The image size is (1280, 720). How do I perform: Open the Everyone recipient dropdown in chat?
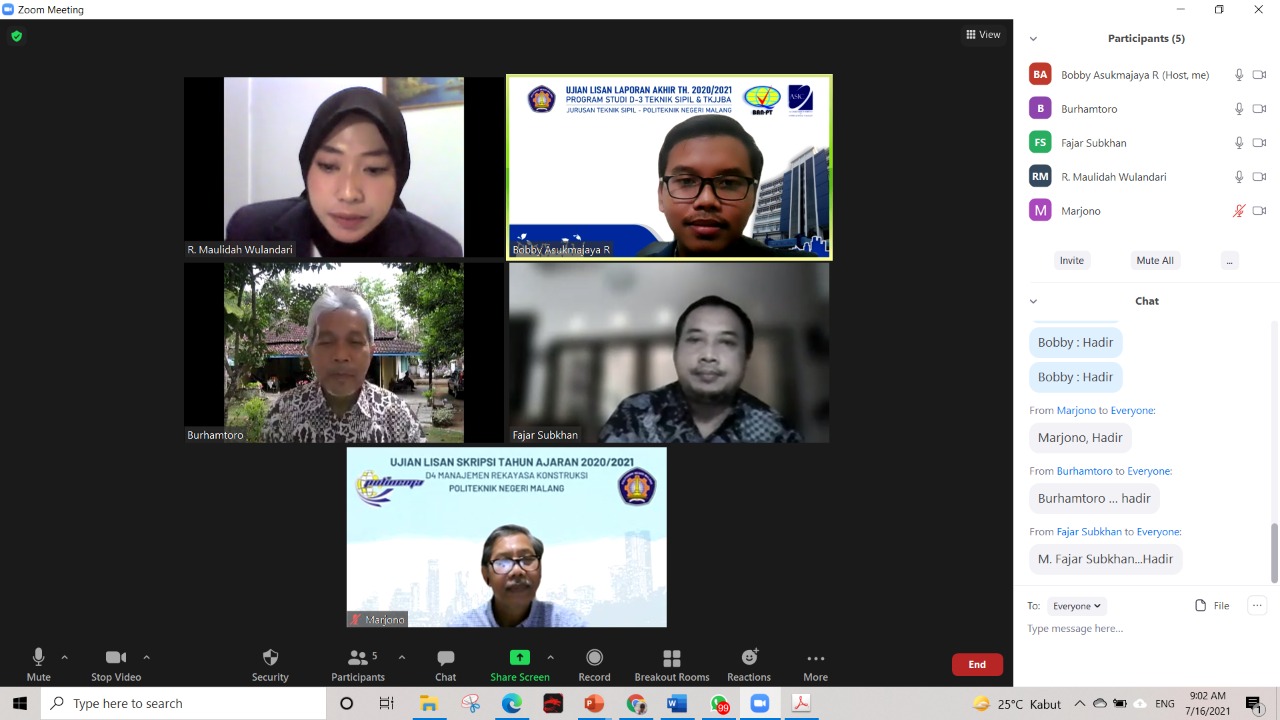(x=1076, y=606)
